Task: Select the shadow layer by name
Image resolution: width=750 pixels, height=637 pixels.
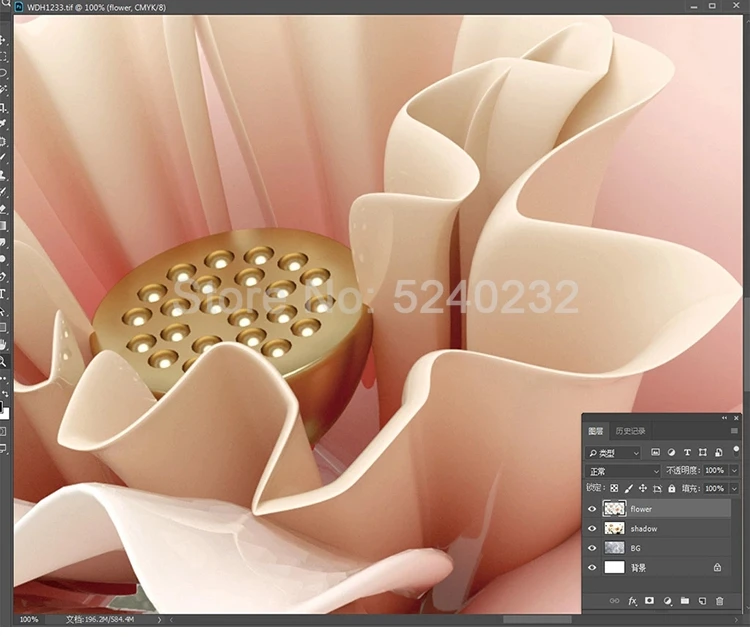Action: [644, 528]
